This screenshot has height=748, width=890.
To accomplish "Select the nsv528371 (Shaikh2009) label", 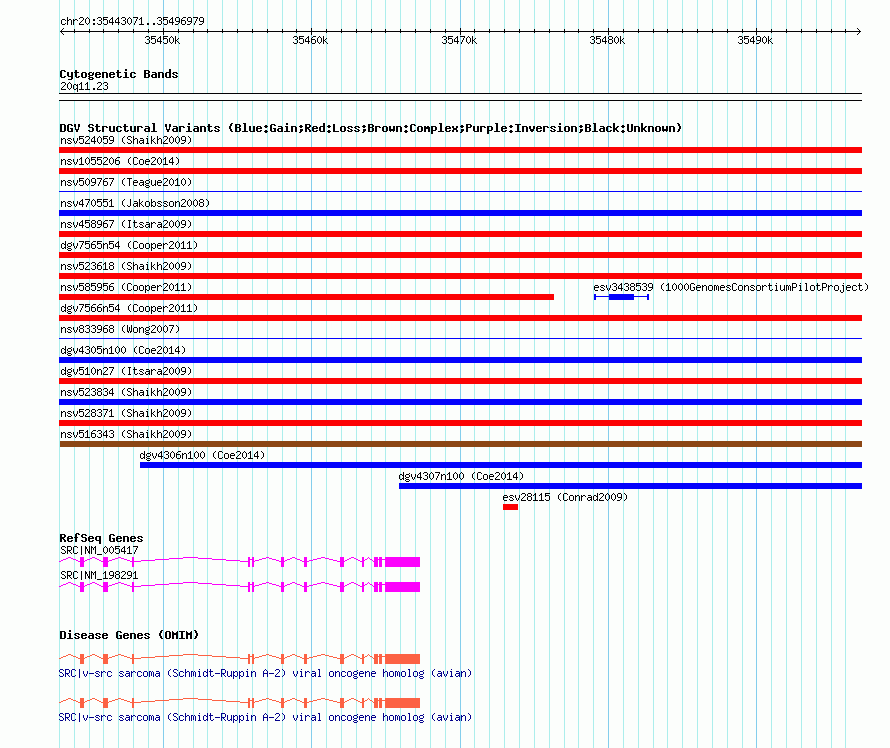I will point(126,413).
